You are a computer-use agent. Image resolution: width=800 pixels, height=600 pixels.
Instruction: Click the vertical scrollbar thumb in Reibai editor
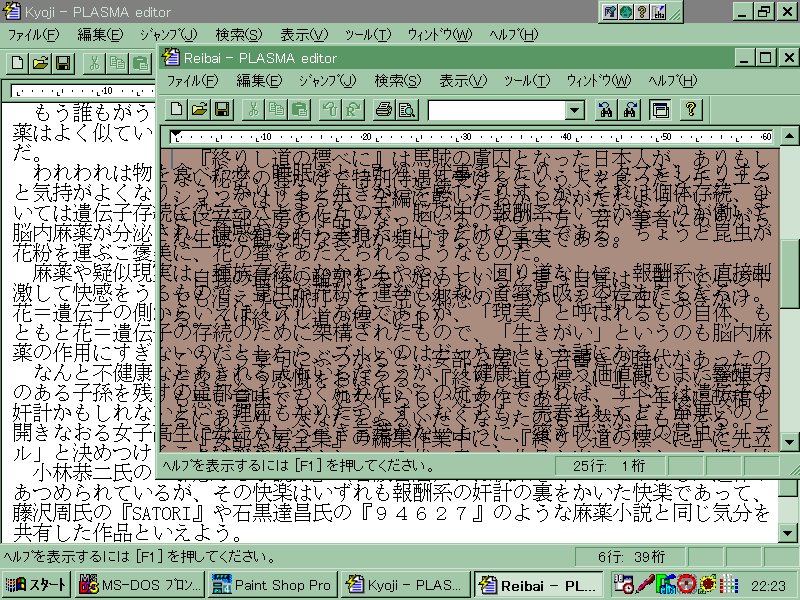[789, 276]
